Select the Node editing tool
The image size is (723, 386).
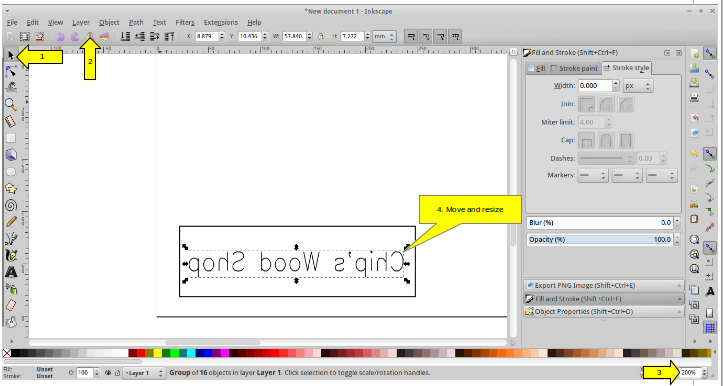pos(11,71)
